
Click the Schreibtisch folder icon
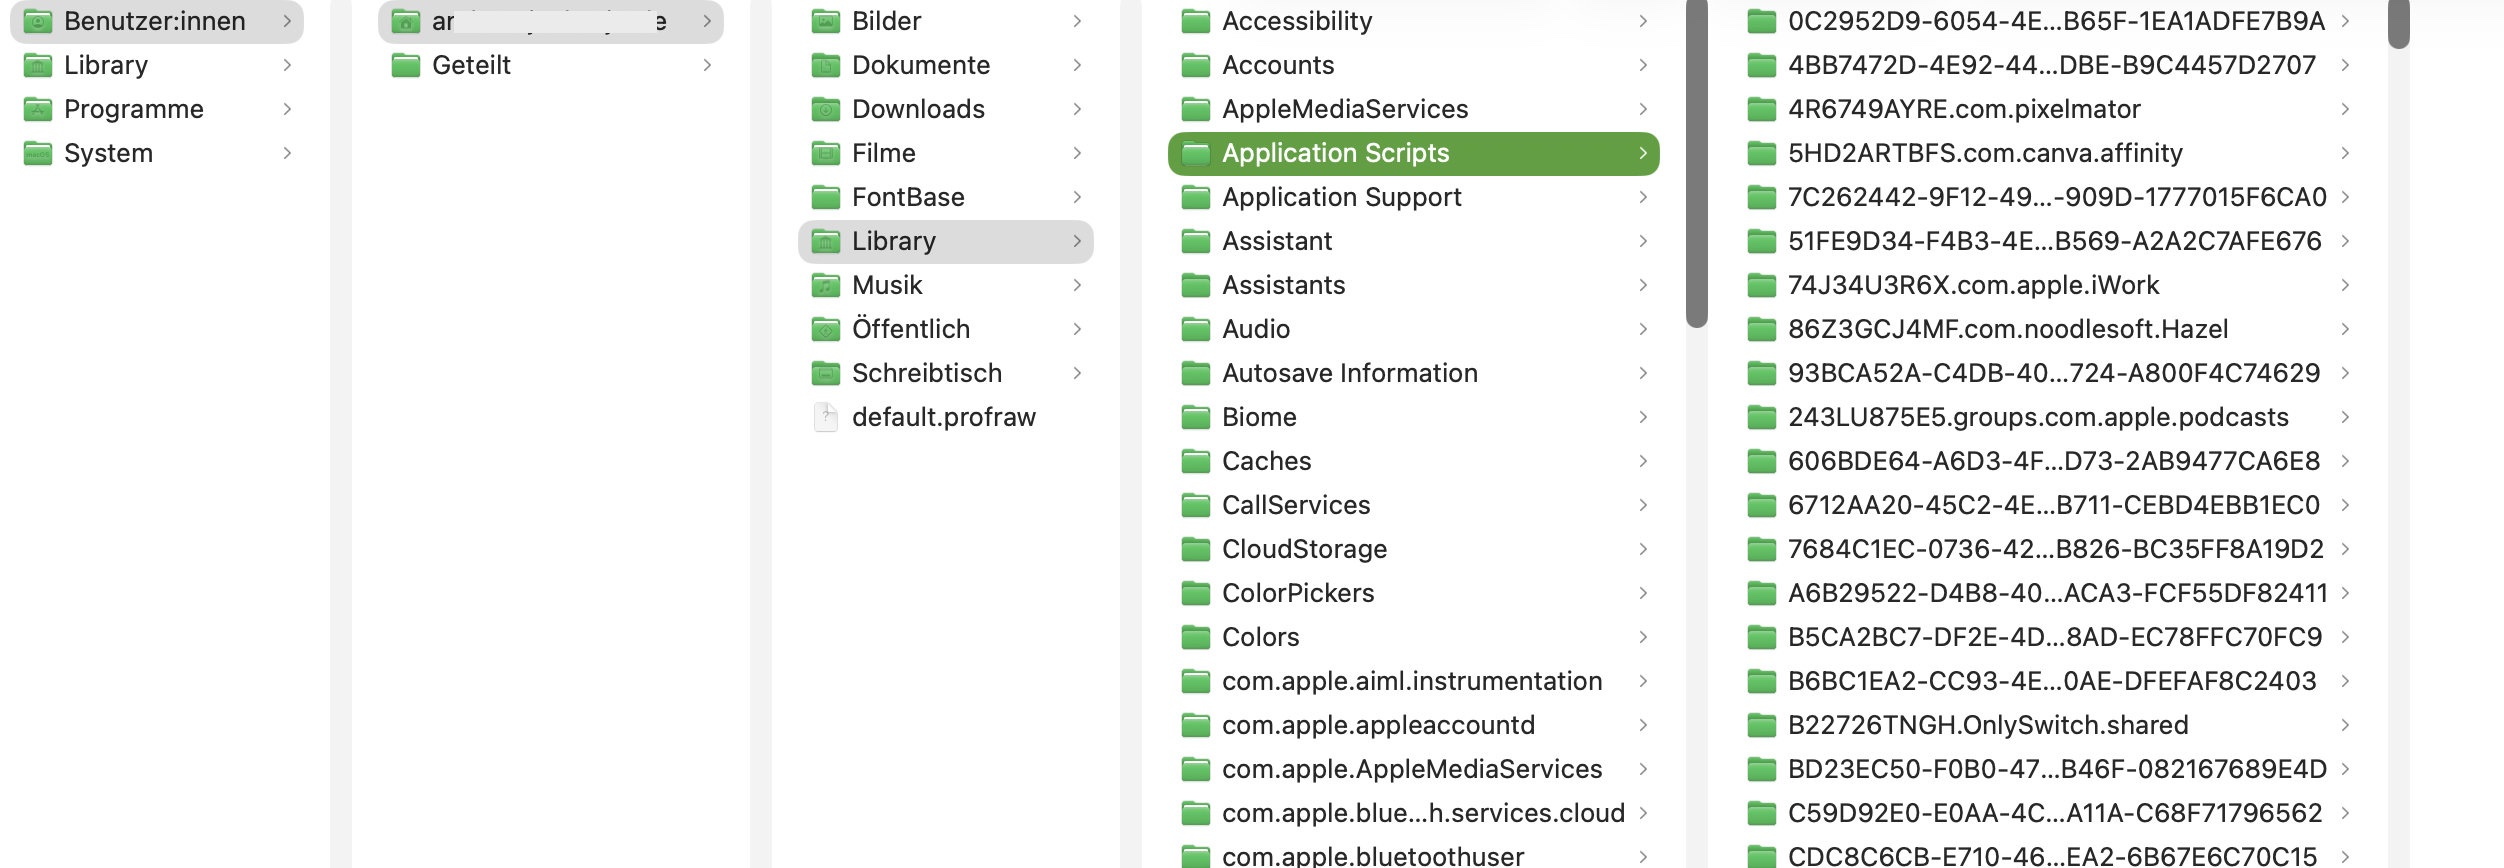(x=825, y=373)
